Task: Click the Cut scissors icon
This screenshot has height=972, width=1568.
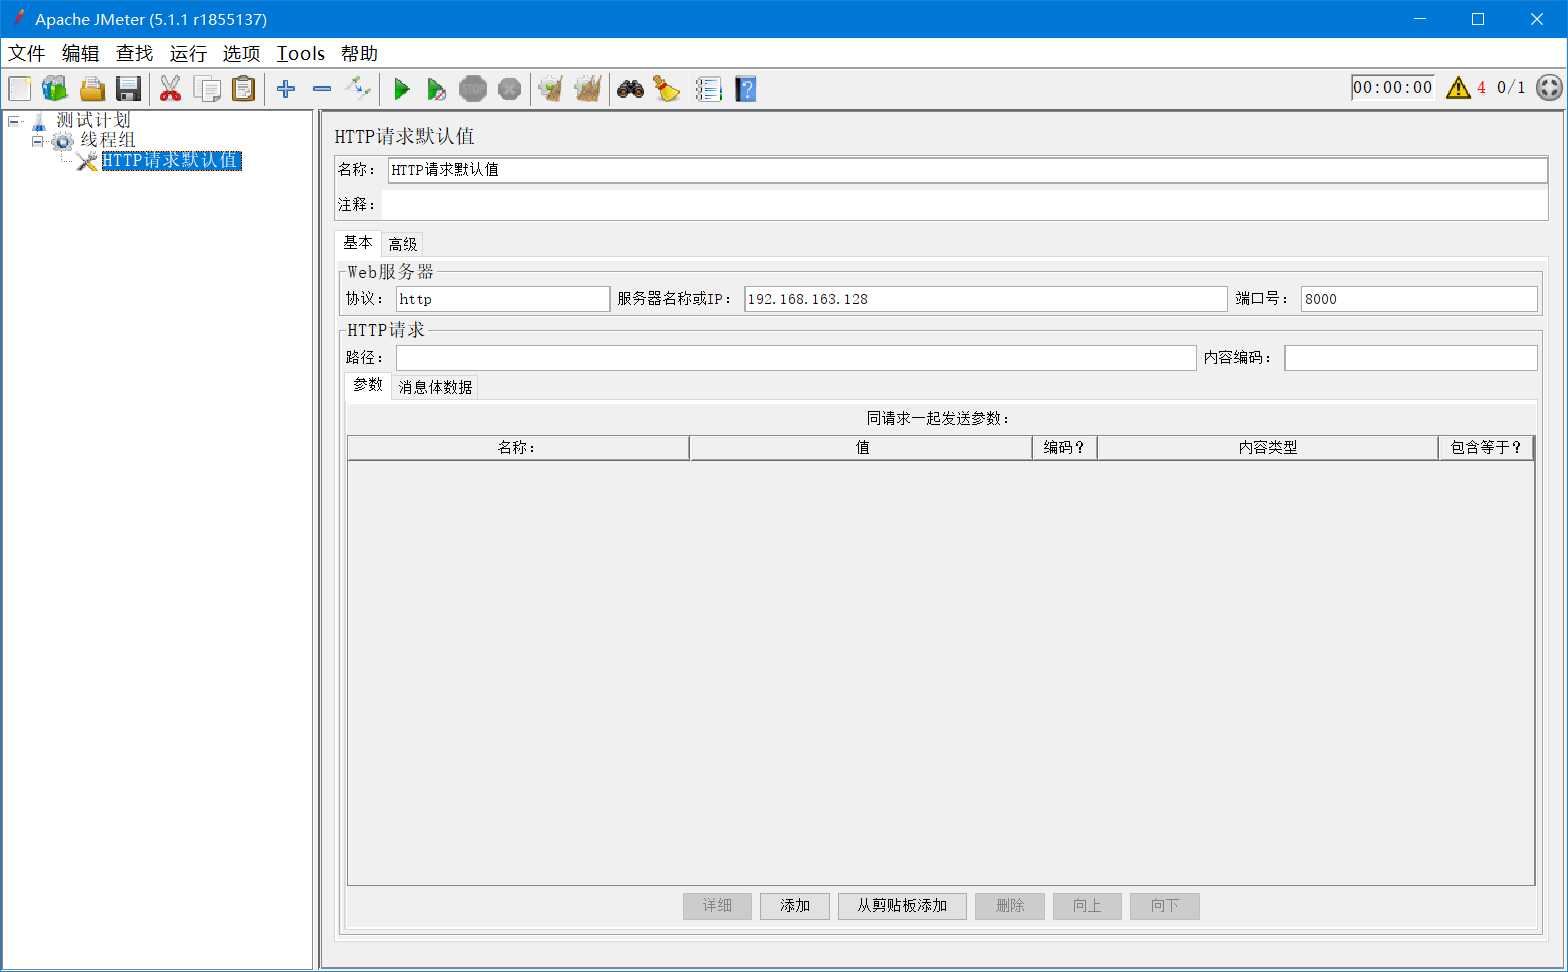Action: pos(171,89)
